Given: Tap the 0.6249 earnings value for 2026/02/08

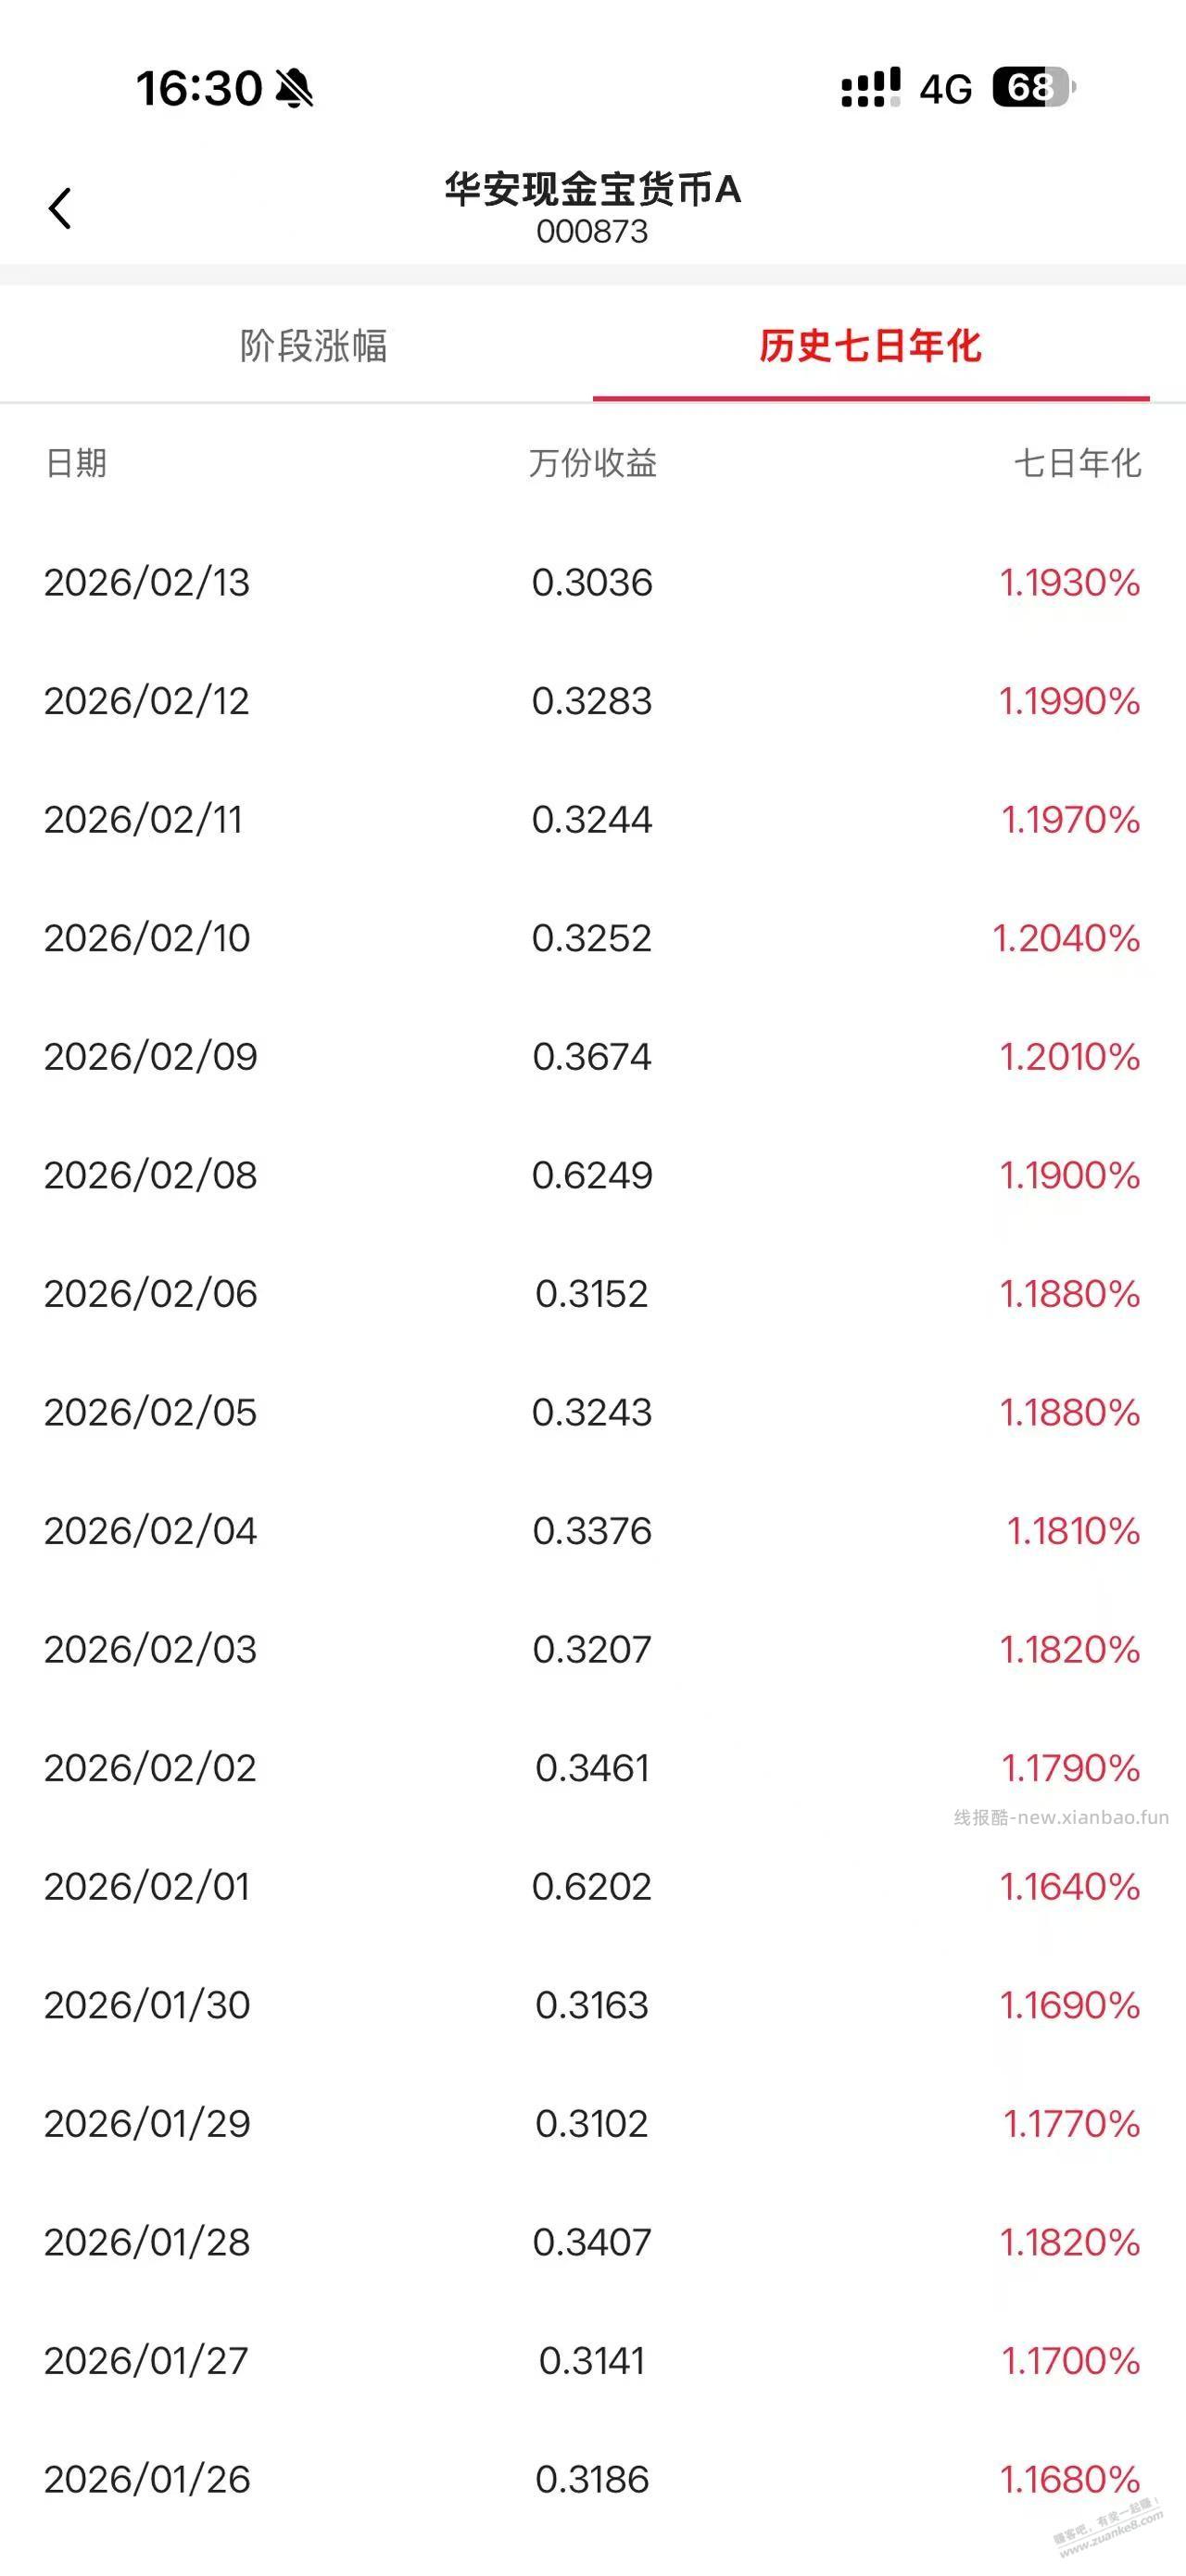Looking at the screenshot, I should pos(592,1175).
